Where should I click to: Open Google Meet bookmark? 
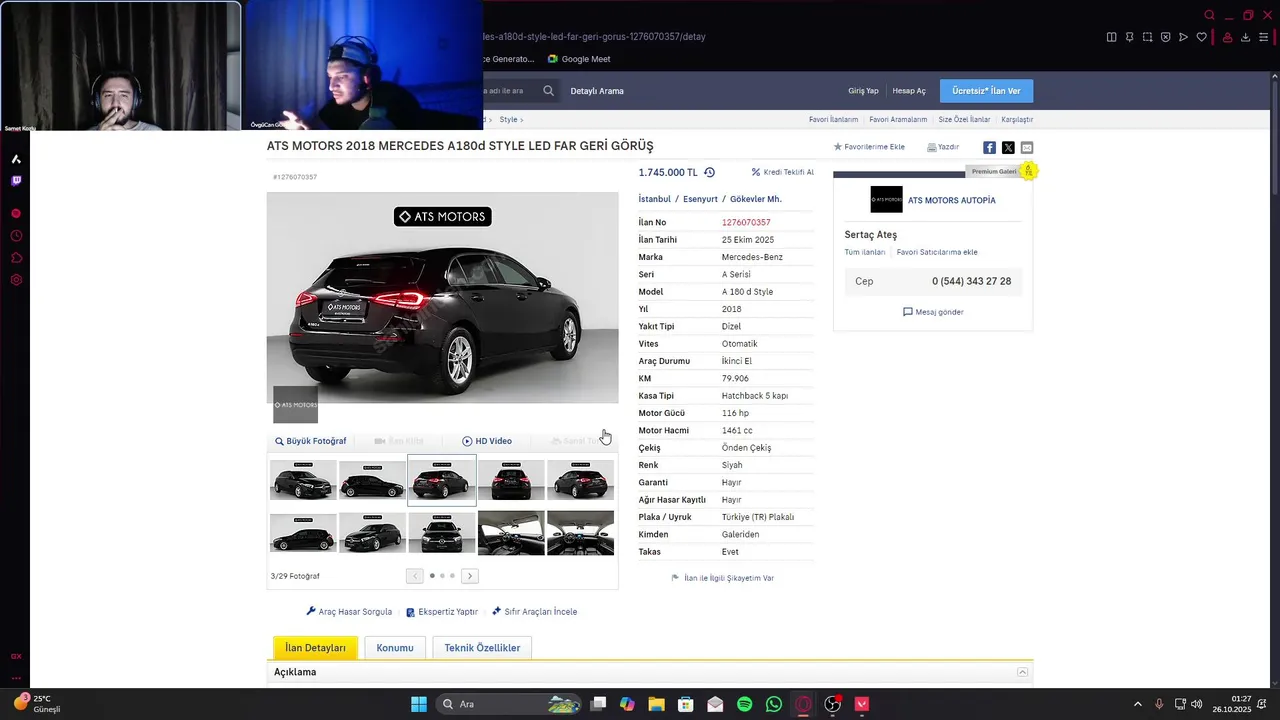click(x=579, y=59)
